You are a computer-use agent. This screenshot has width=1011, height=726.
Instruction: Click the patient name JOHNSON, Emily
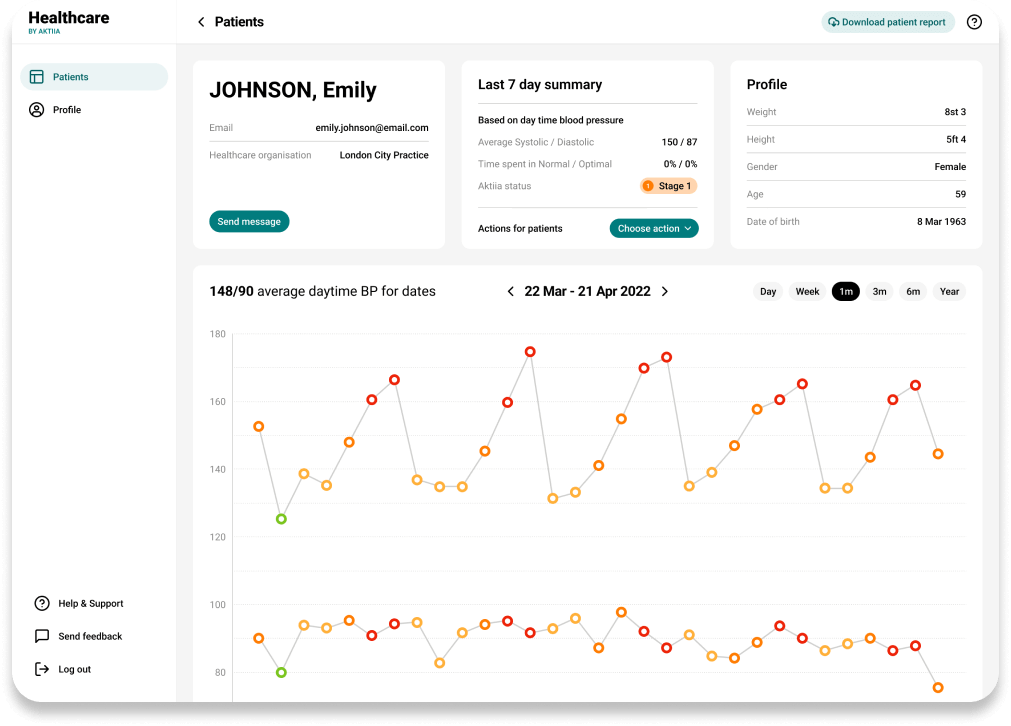point(293,90)
